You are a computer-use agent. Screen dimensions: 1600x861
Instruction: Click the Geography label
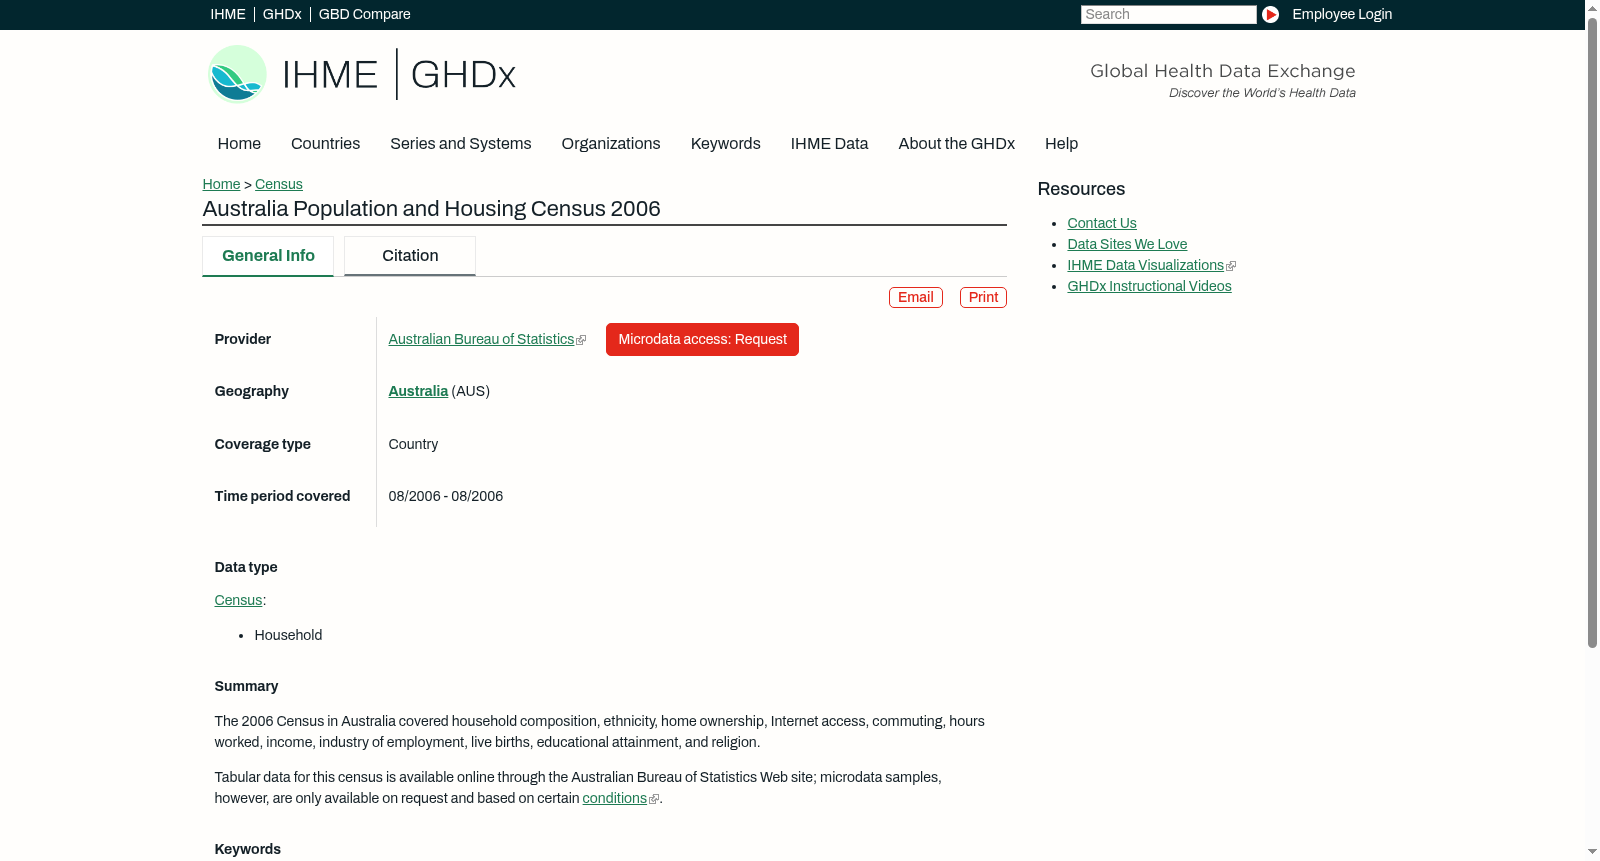point(252,391)
